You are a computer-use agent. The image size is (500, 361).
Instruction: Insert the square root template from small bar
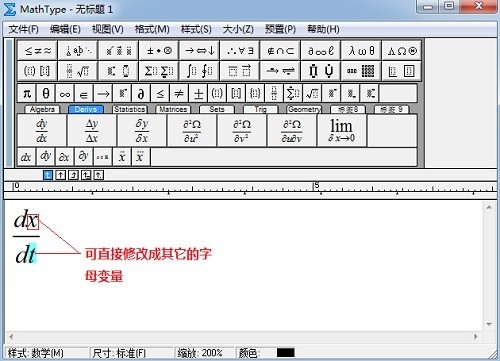(x=312, y=94)
